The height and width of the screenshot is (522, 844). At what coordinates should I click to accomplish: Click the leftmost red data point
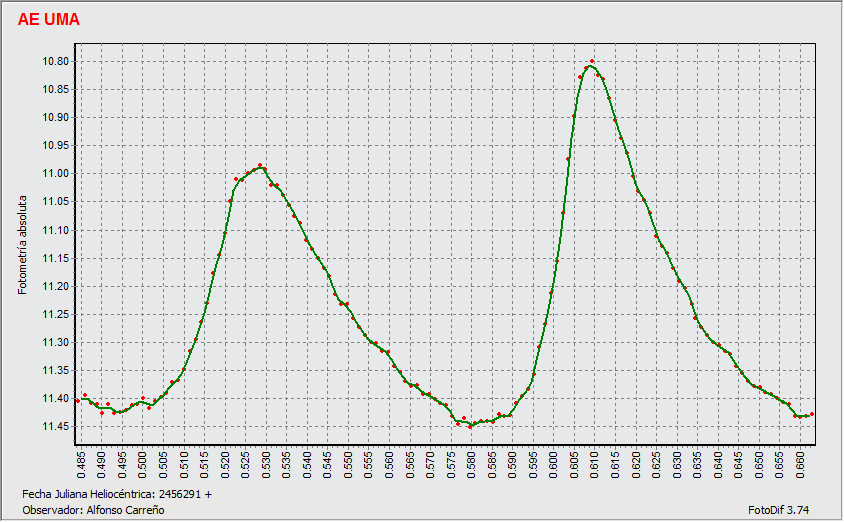click(x=78, y=401)
